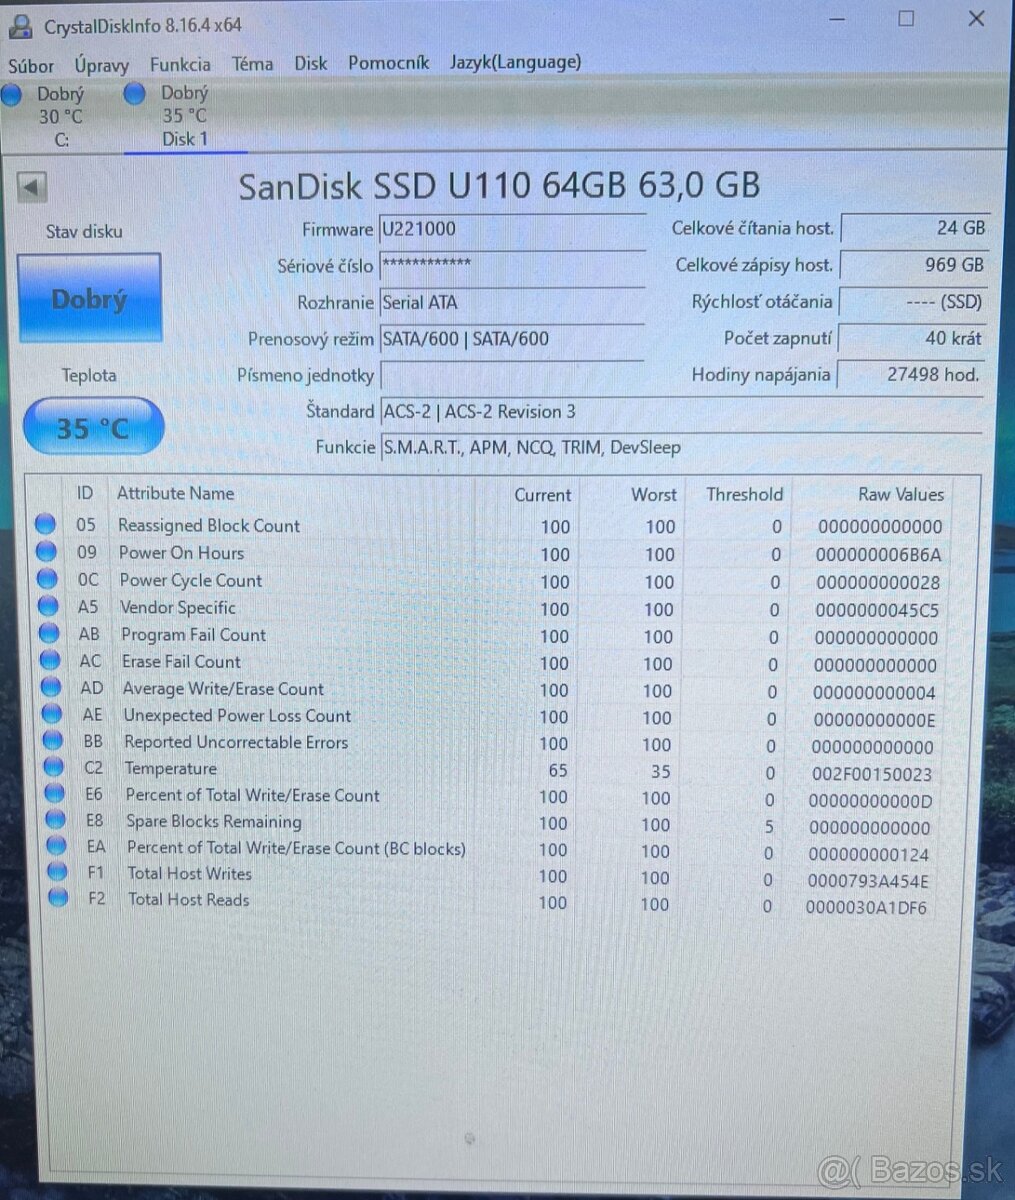Click status circle for EA BC blocks row
The height and width of the screenshot is (1200, 1015).
pos(57,846)
